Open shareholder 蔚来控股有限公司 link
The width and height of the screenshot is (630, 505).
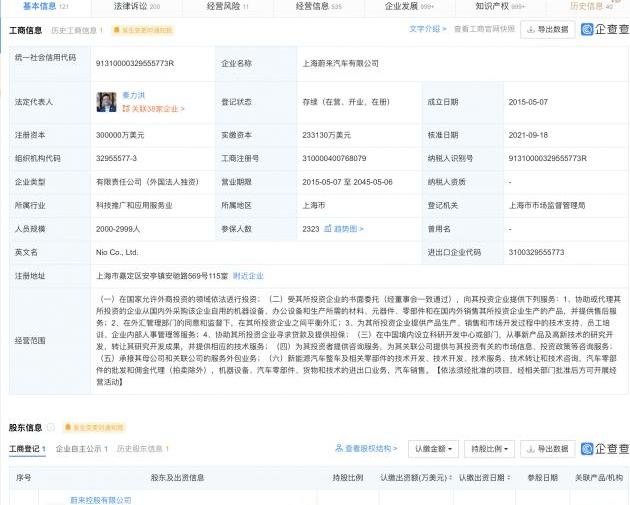click(x=100, y=500)
